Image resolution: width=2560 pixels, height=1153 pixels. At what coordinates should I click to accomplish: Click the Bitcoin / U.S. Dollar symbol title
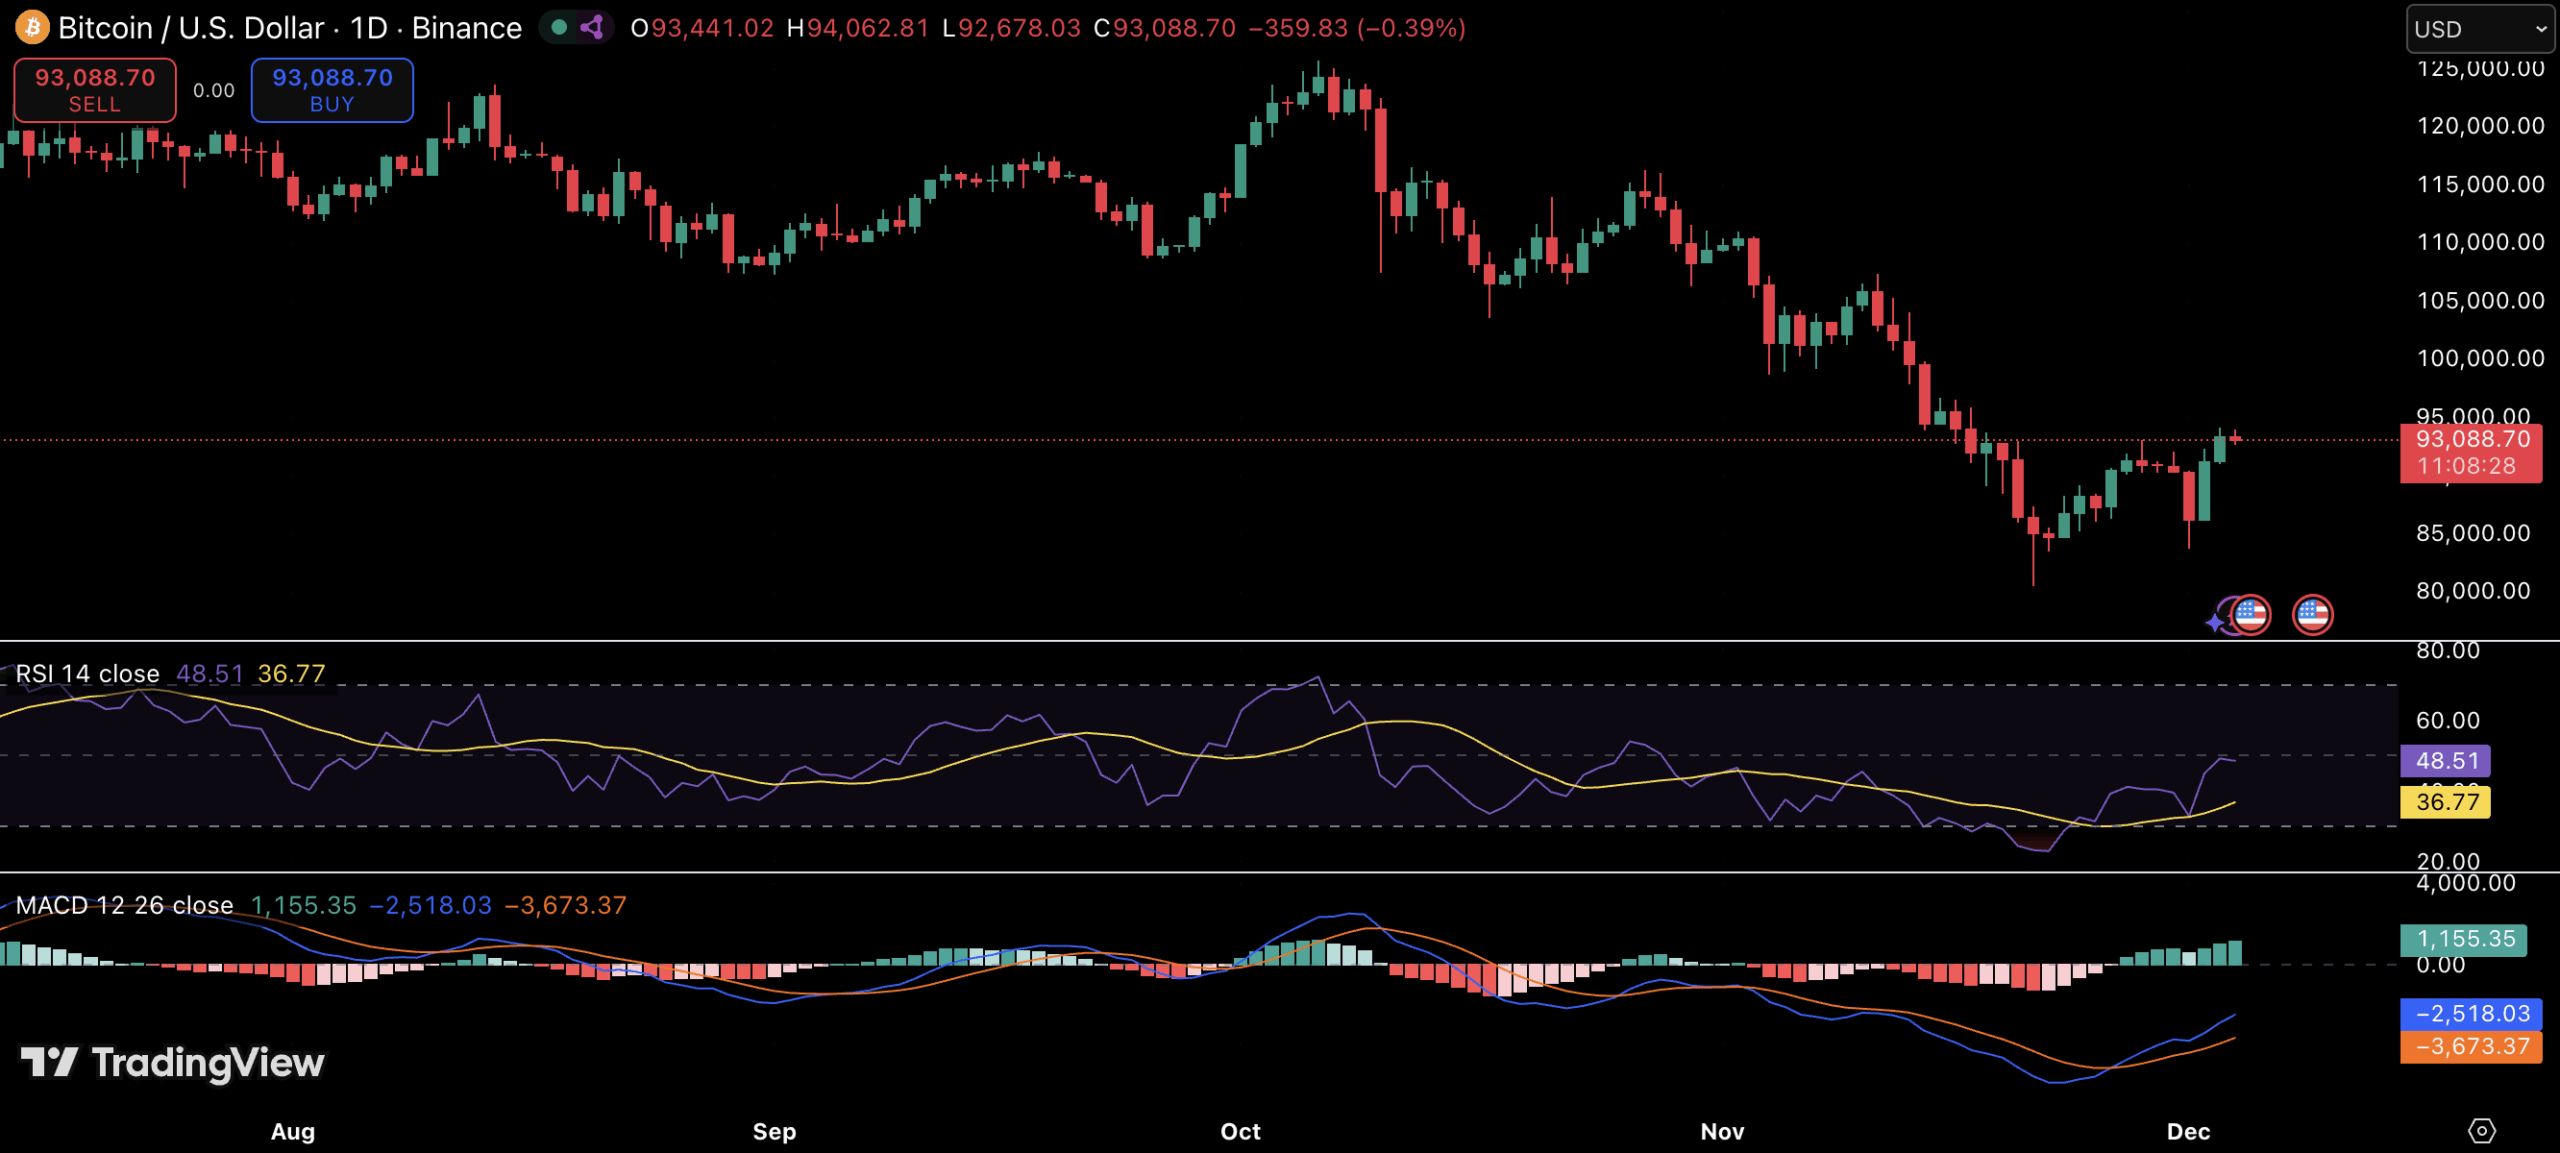point(190,28)
